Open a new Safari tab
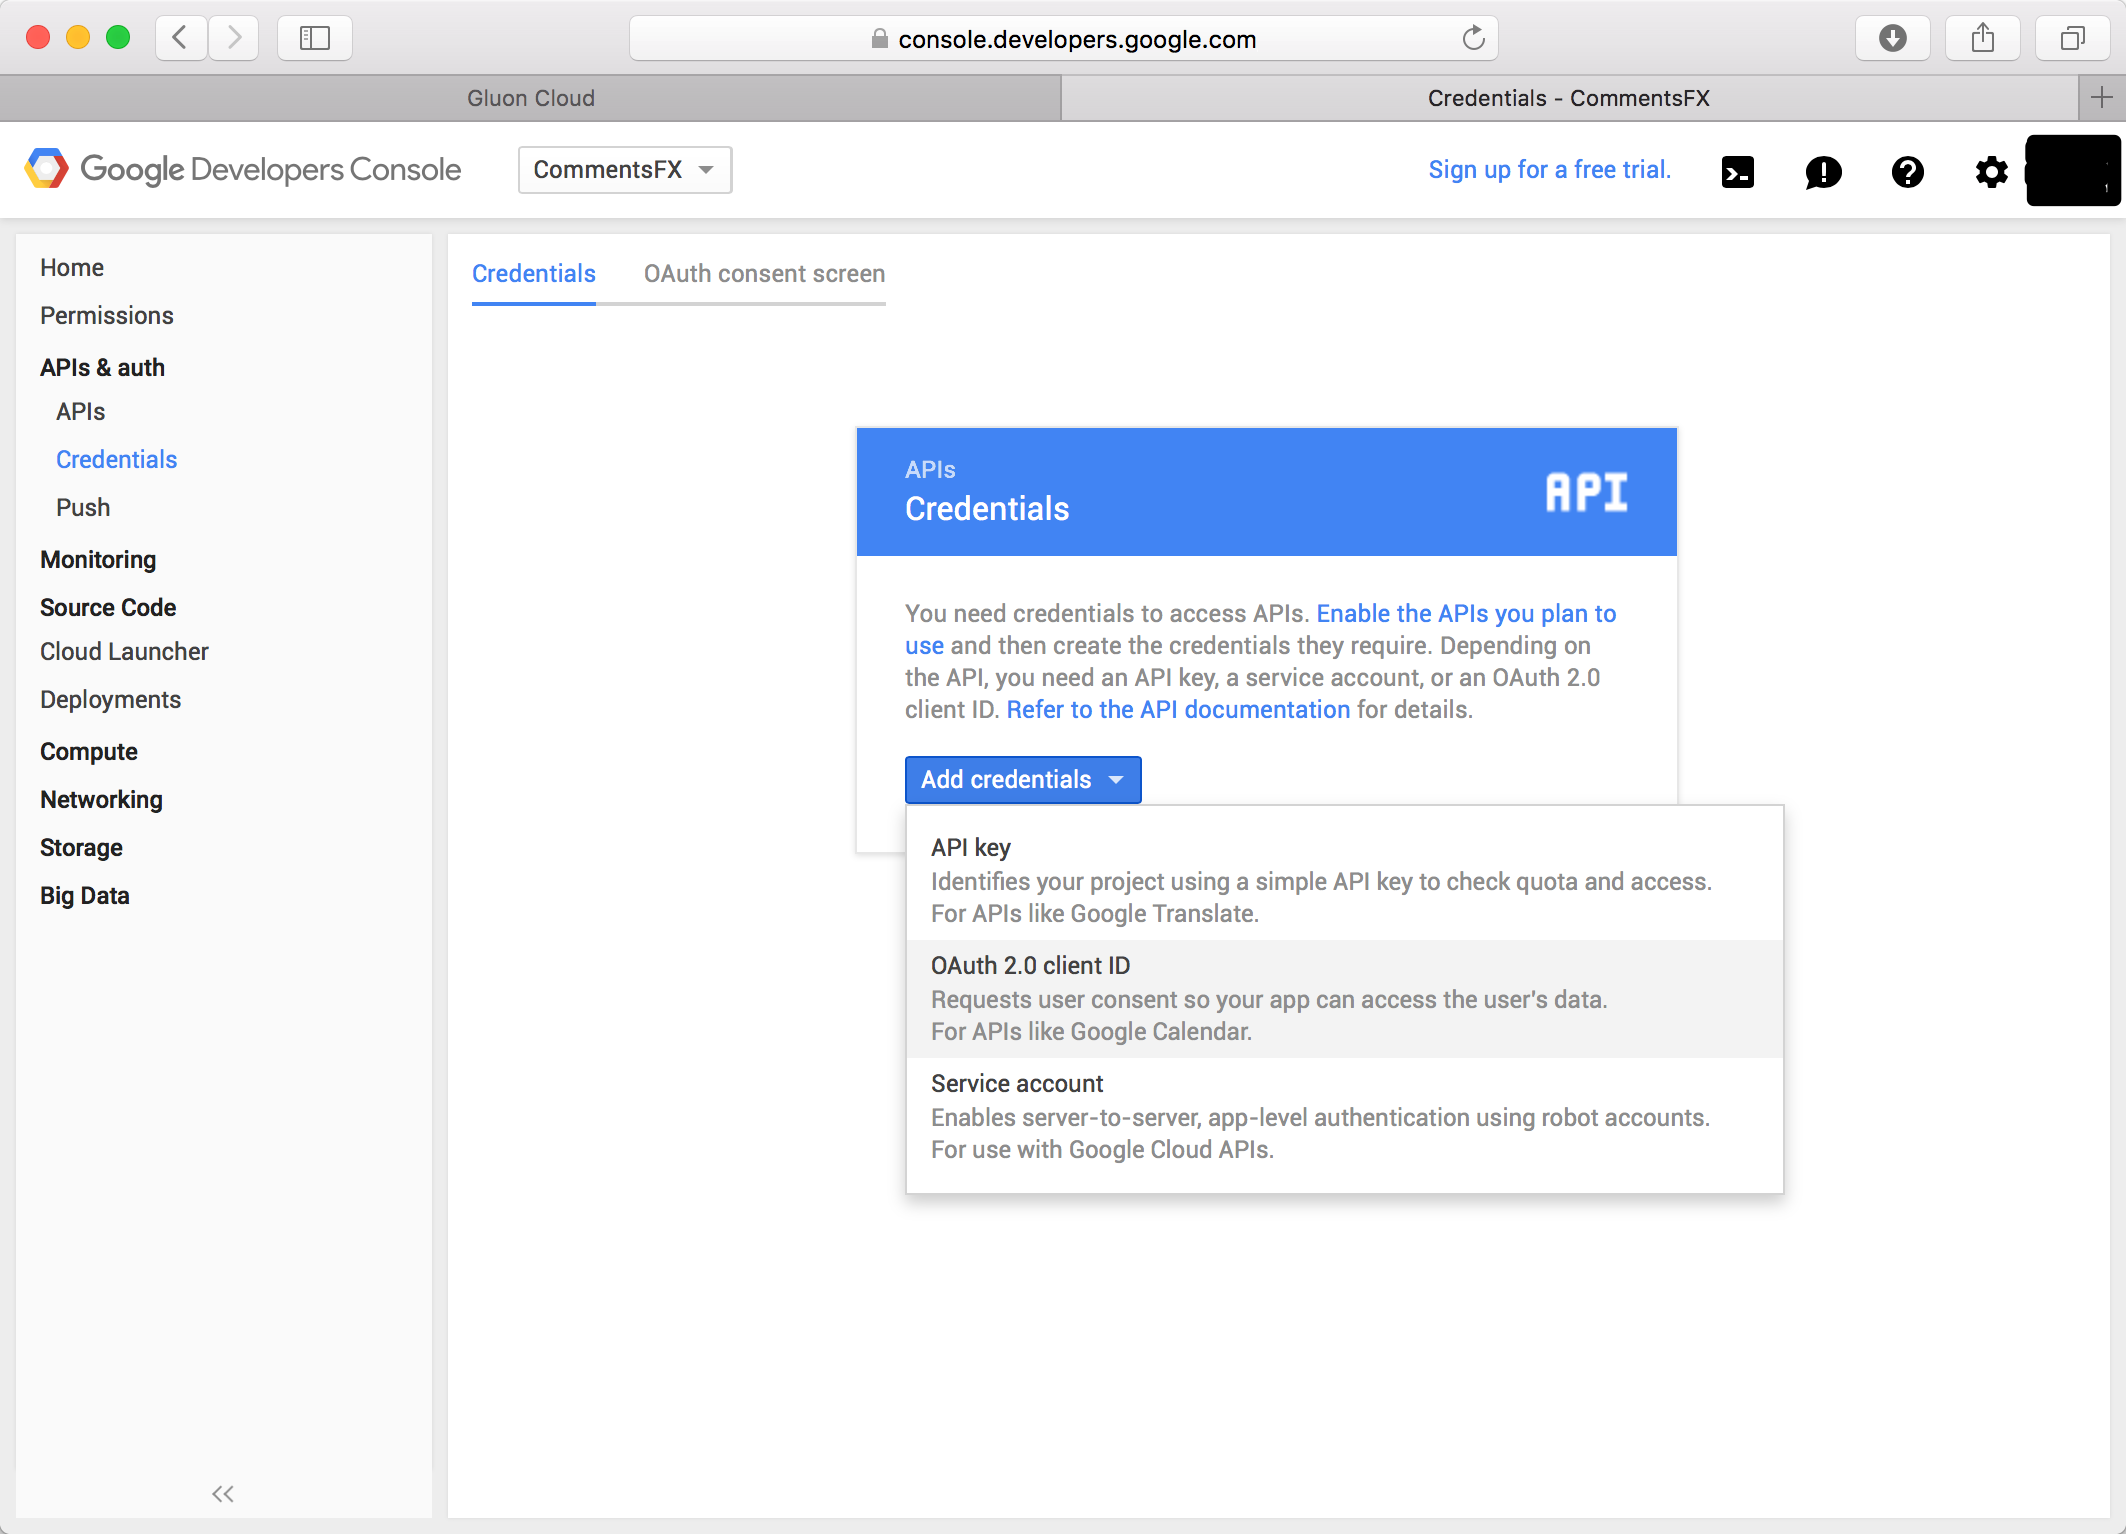 pyautogui.click(x=2102, y=98)
